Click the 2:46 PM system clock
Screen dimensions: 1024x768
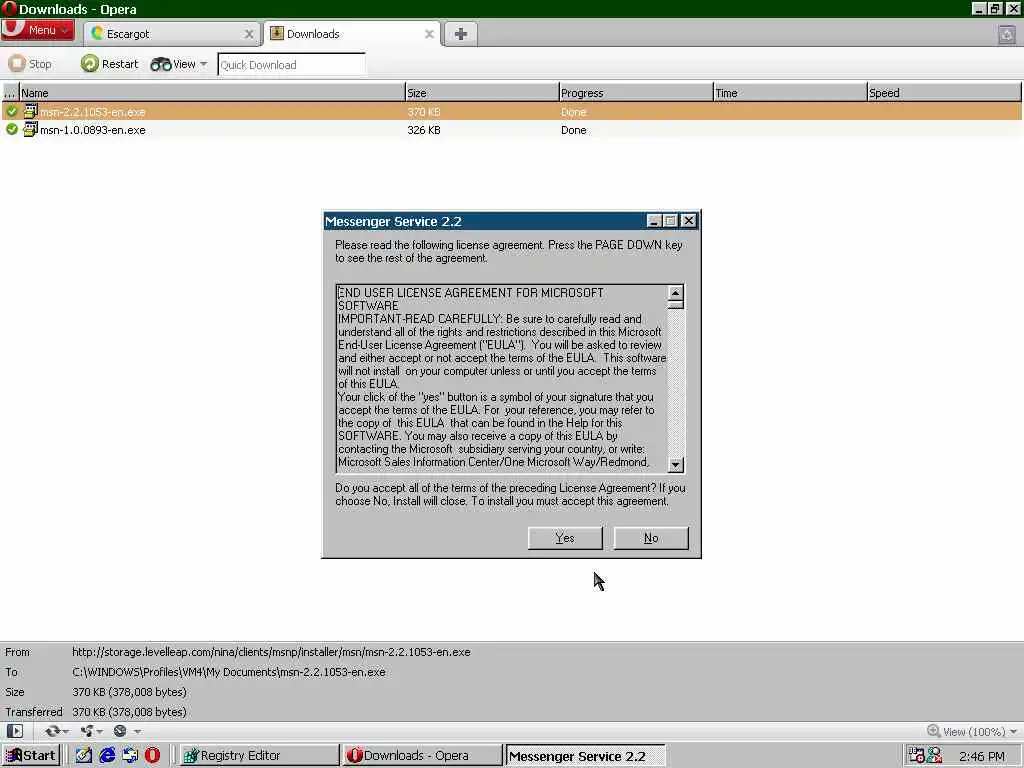(x=982, y=756)
